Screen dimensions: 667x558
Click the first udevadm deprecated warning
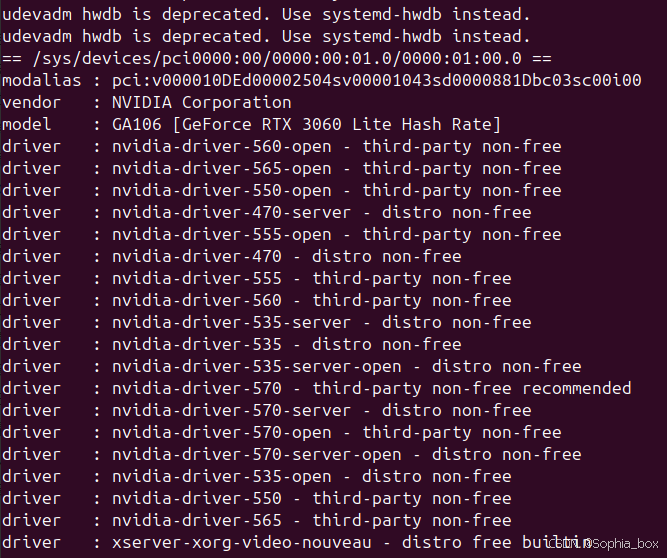pyautogui.click(x=266, y=14)
